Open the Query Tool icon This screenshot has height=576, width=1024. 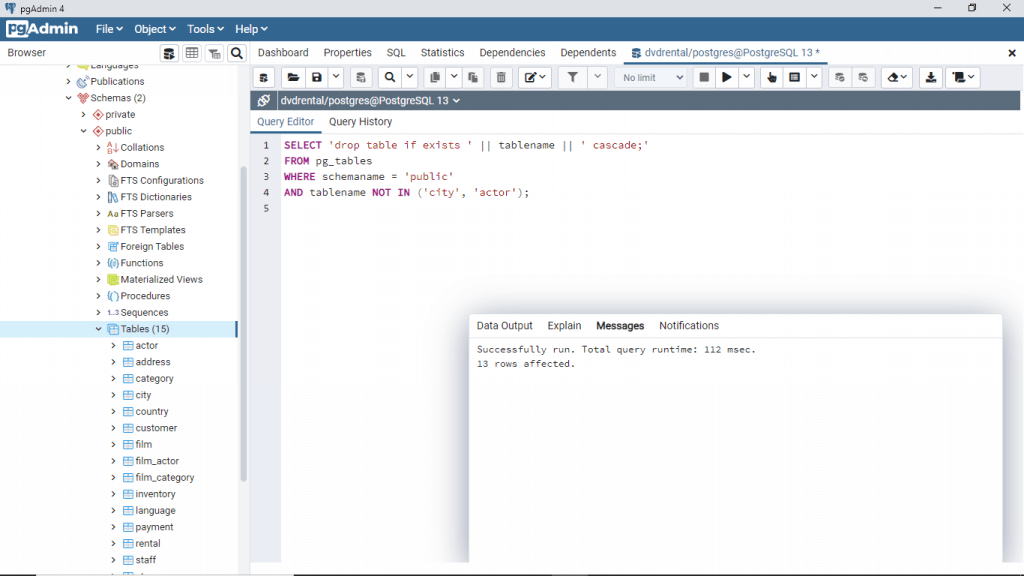[x=169, y=53]
